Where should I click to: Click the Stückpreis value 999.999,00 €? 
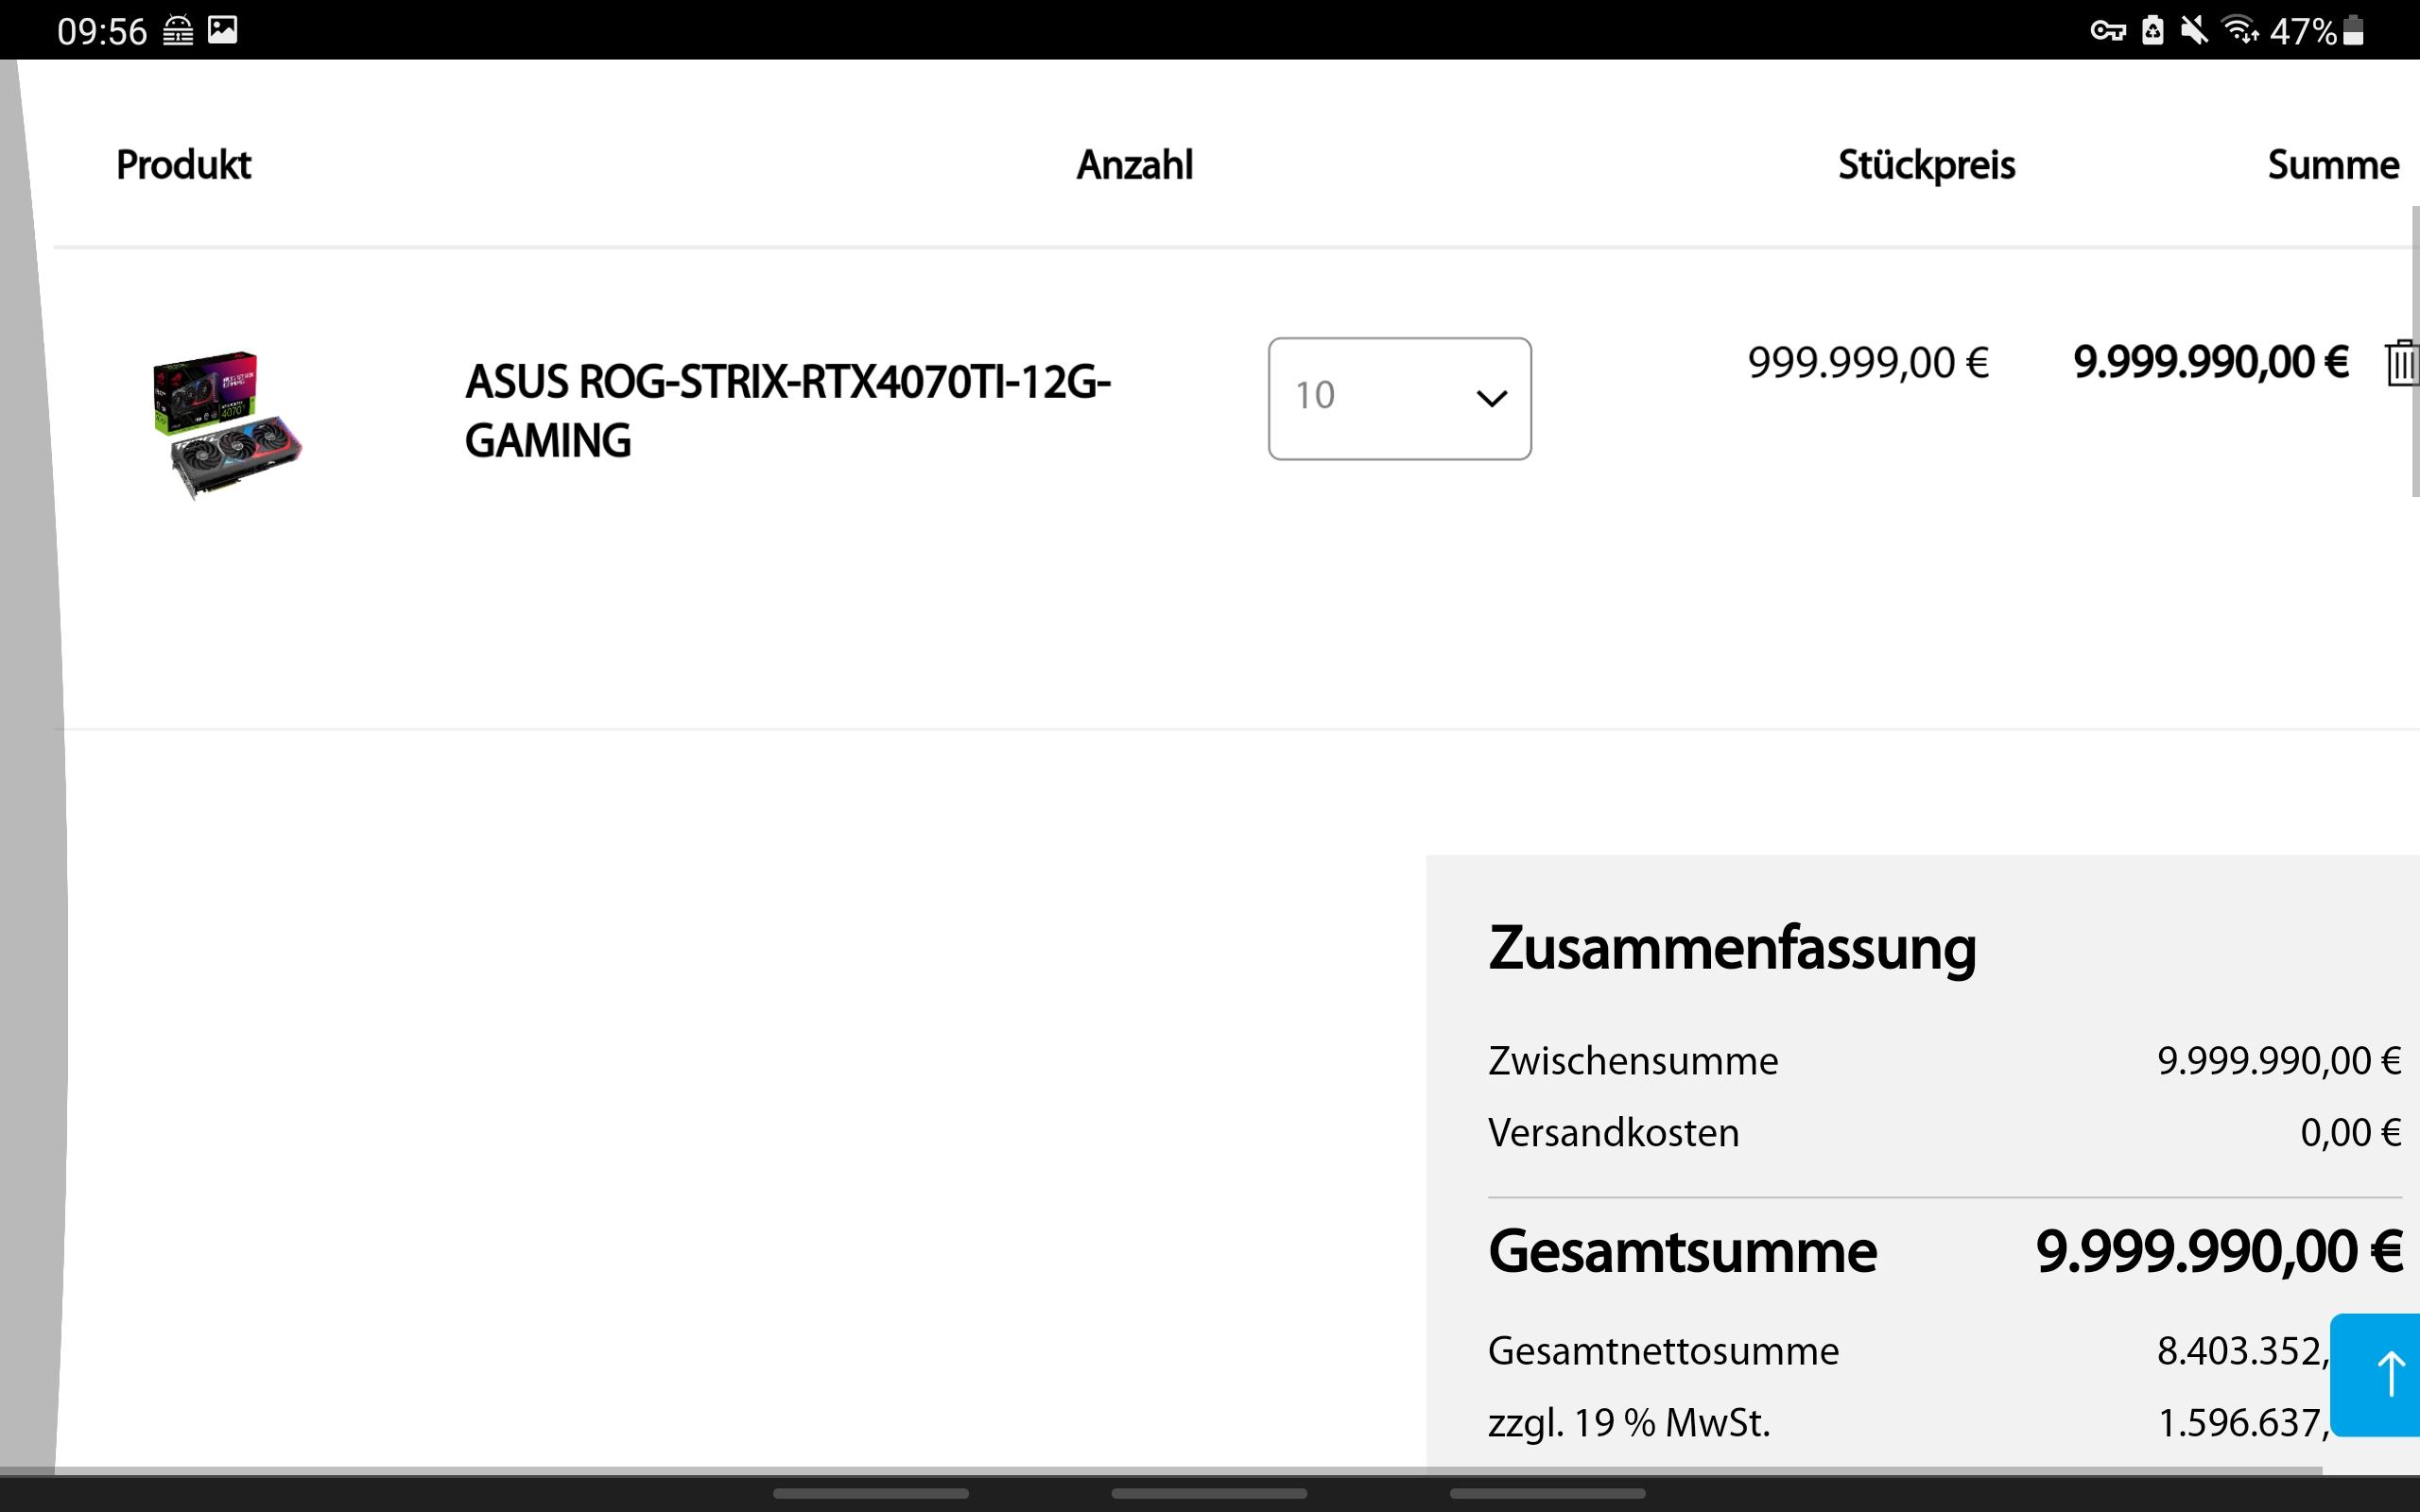(1868, 362)
